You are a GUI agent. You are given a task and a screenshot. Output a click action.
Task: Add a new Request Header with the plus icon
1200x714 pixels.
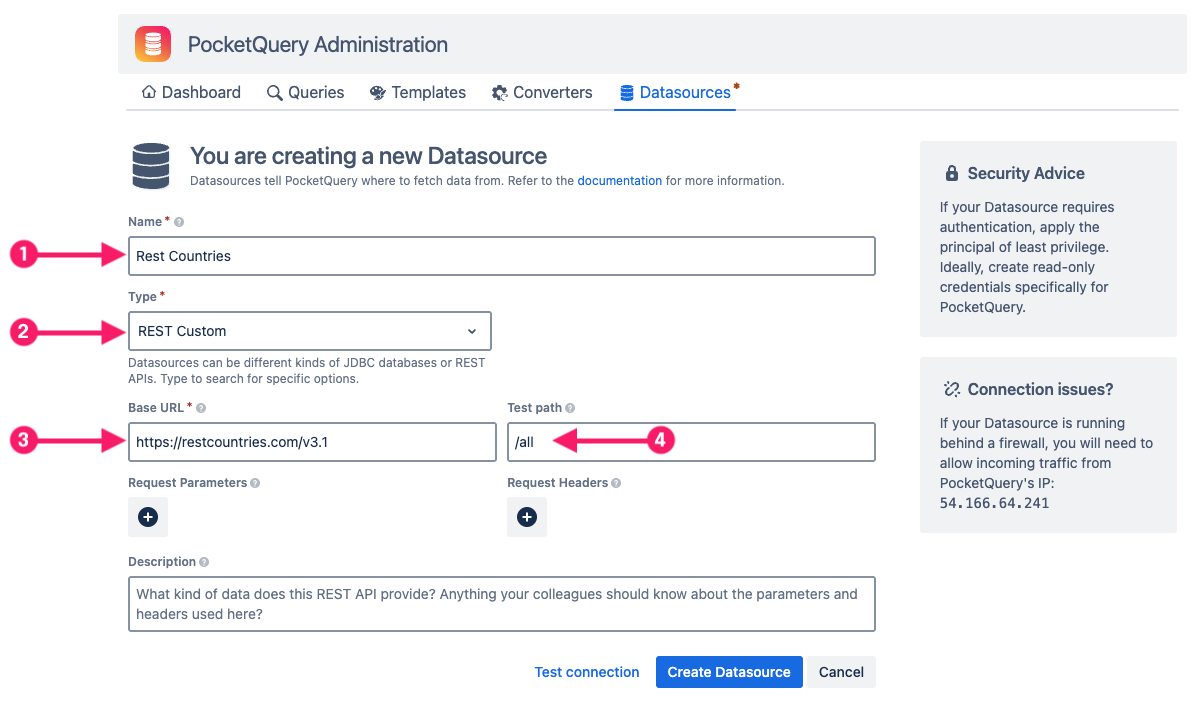(x=527, y=517)
